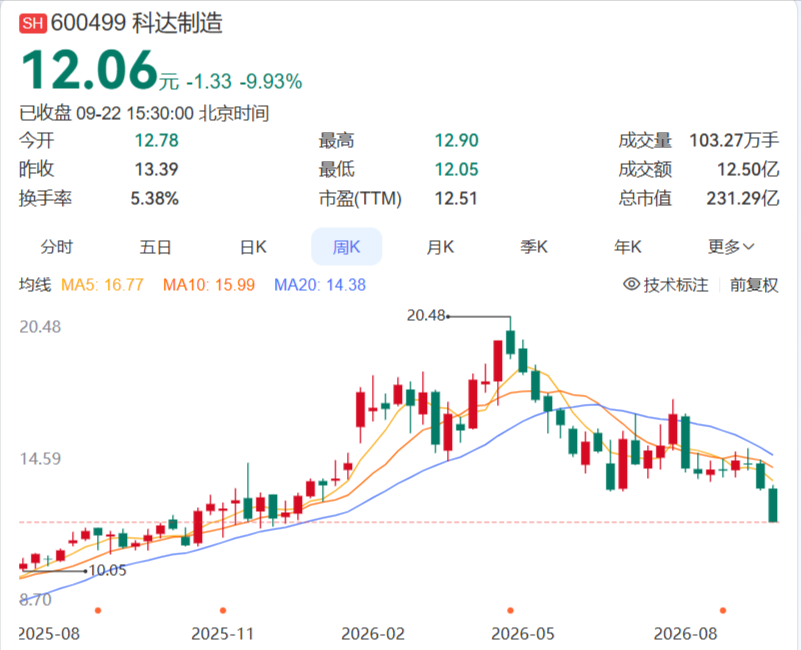801x650 pixels.
Task: Click the orange event dot near 2026-08
Action: [723, 611]
